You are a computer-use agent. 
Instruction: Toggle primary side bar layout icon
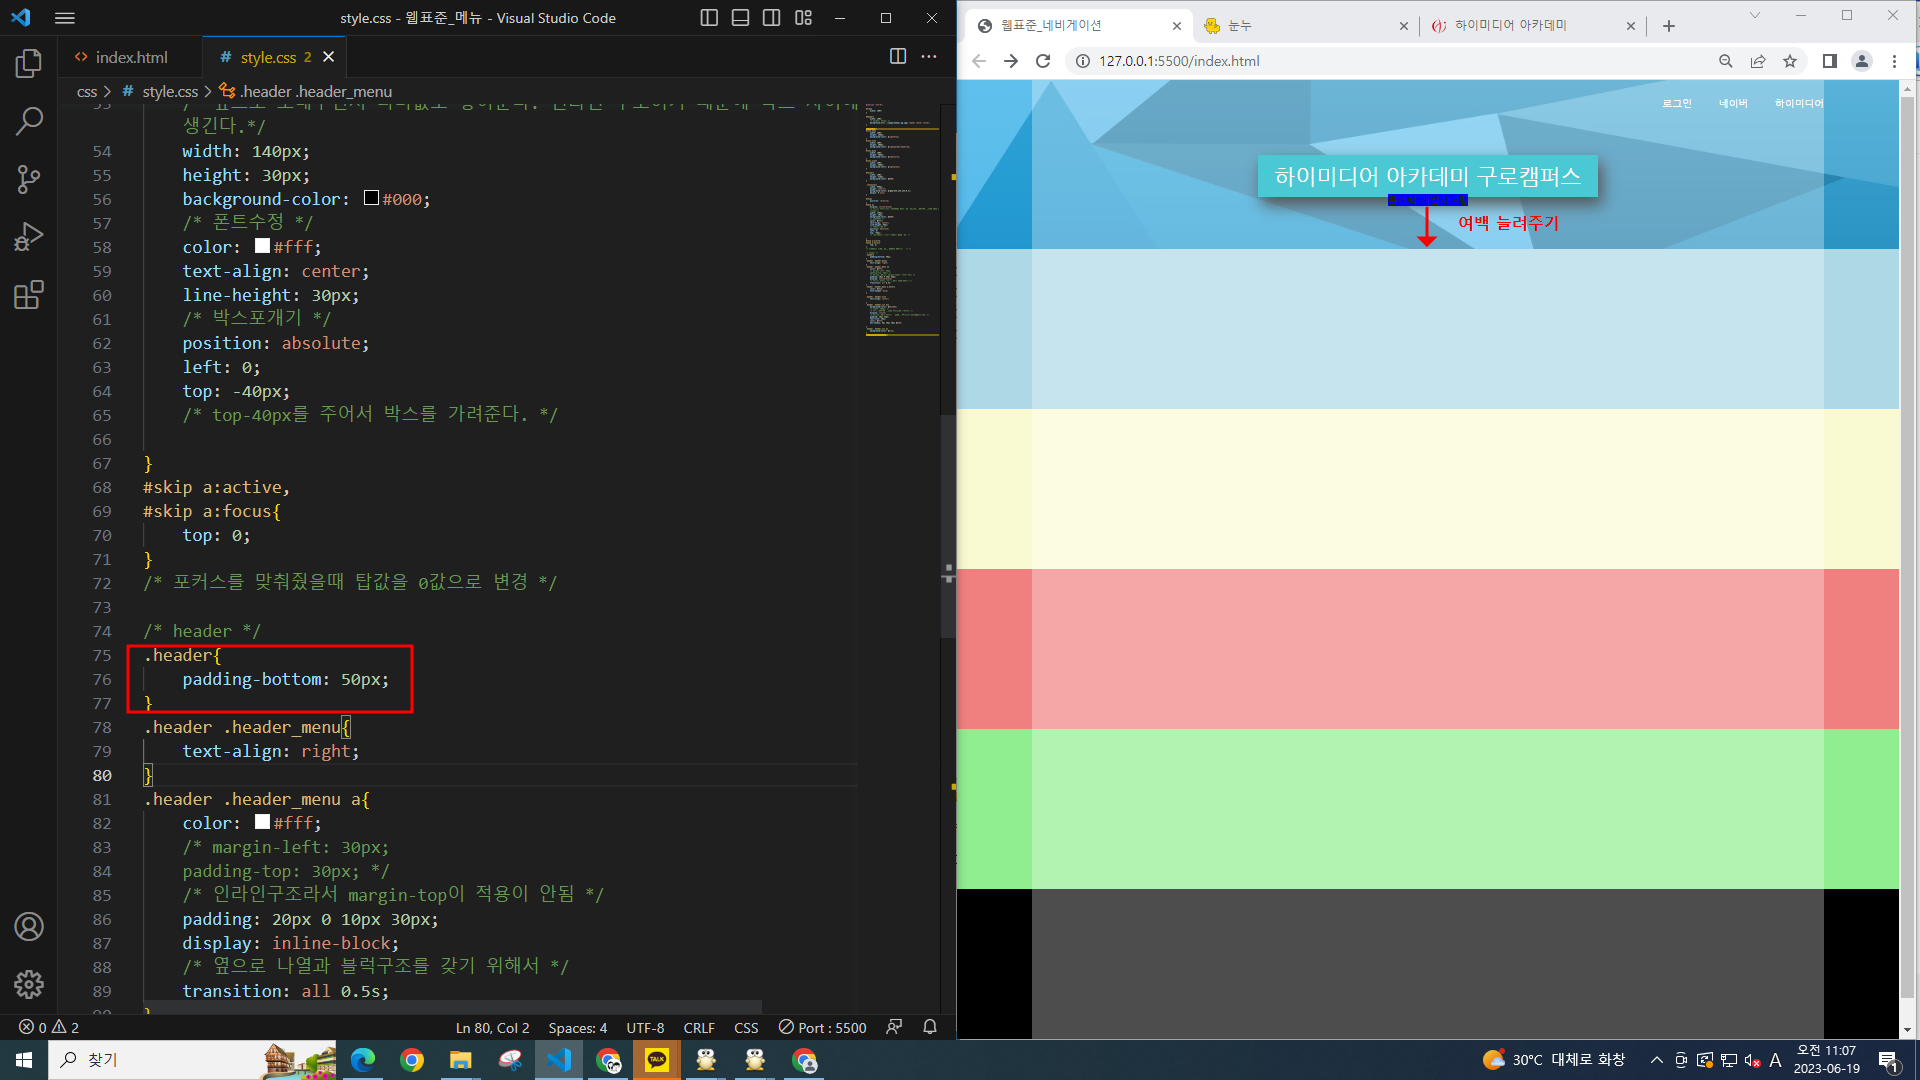709,18
